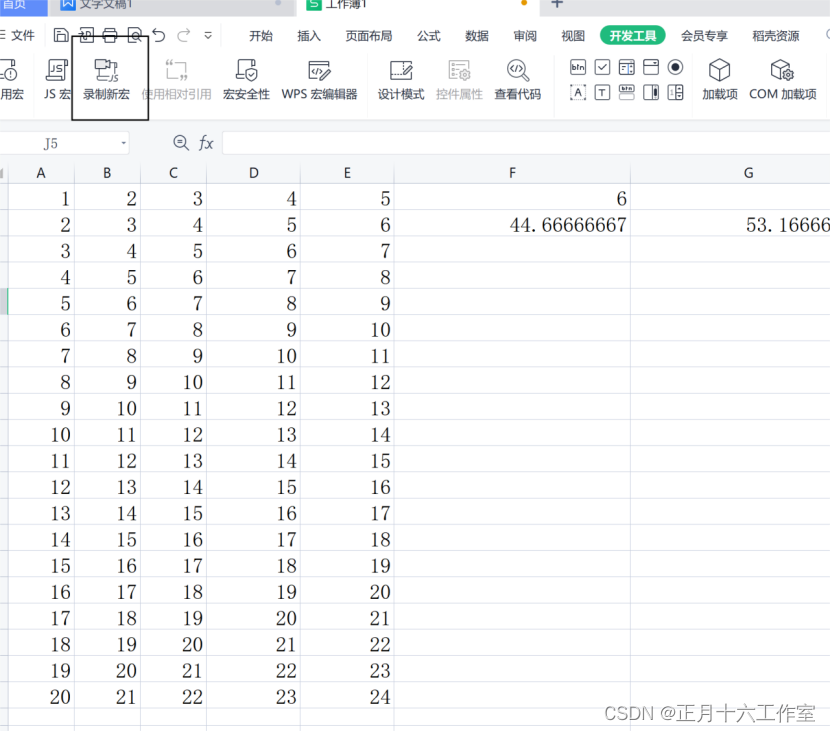Click the print preview icon
The image size is (830, 732).
click(x=136, y=35)
